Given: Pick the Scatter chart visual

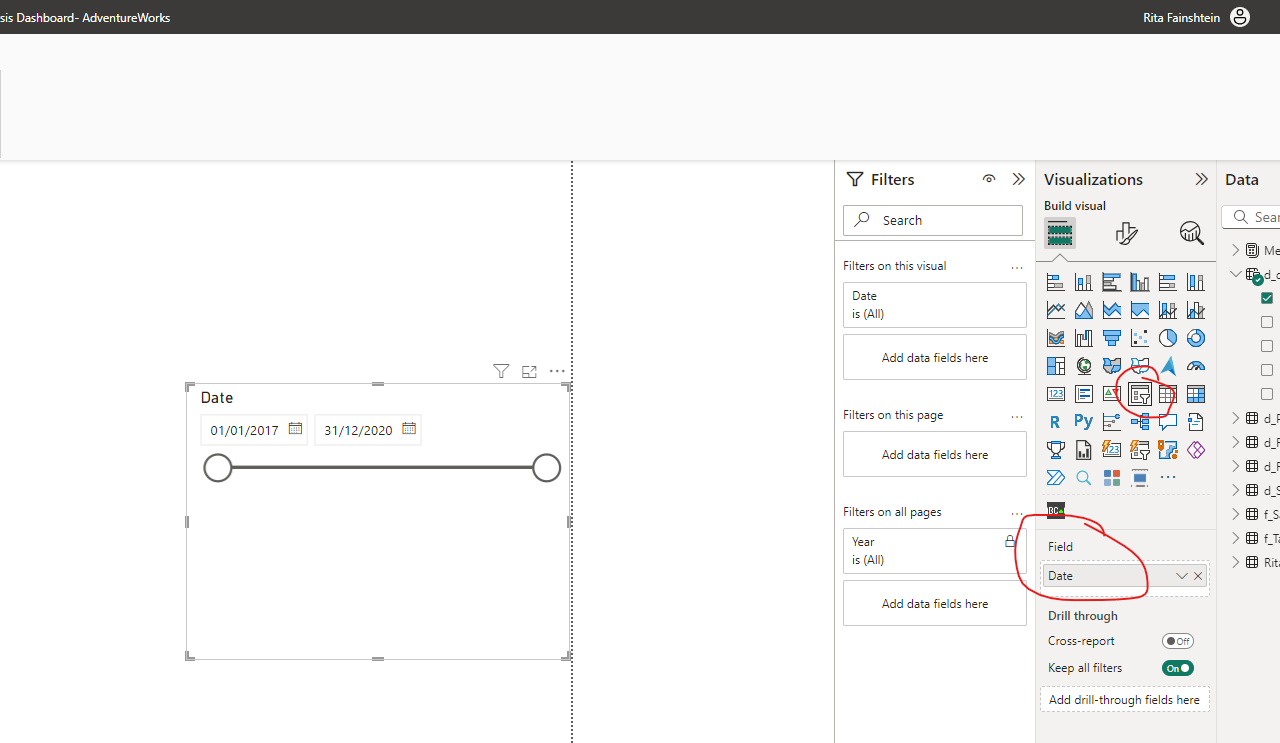Looking at the screenshot, I should 1139,338.
